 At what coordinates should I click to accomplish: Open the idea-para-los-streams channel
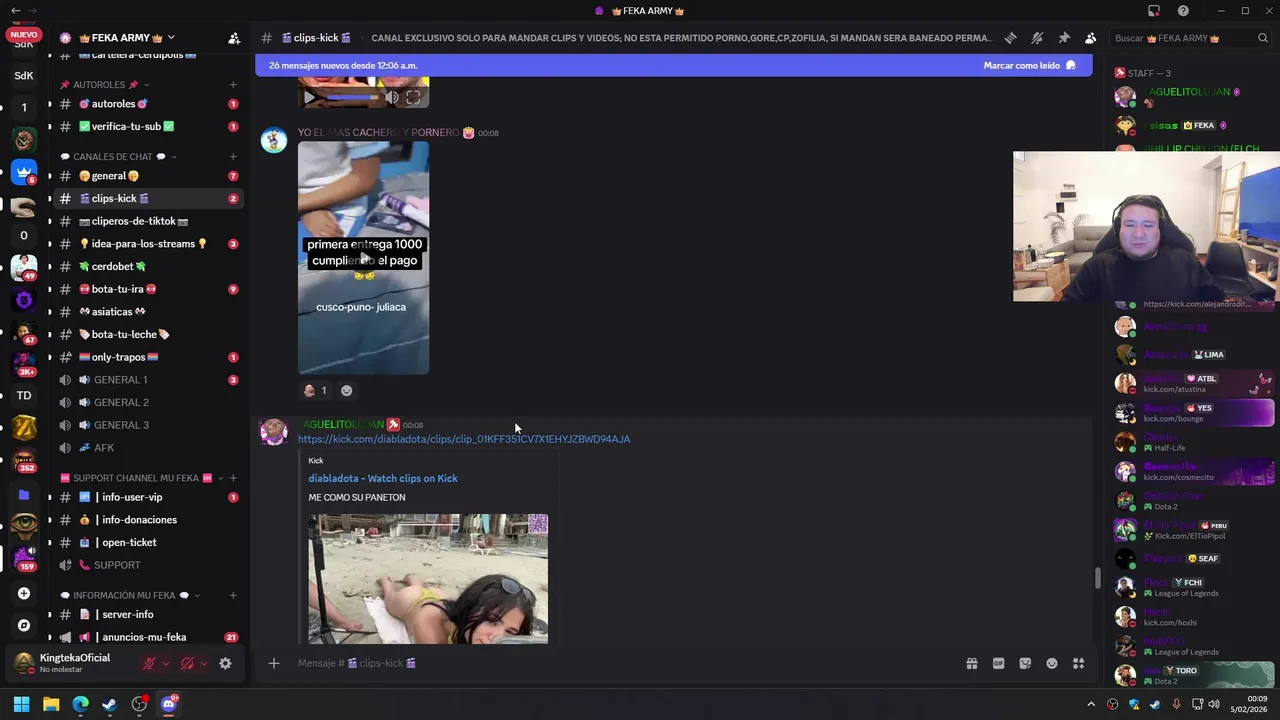point(148,244)
